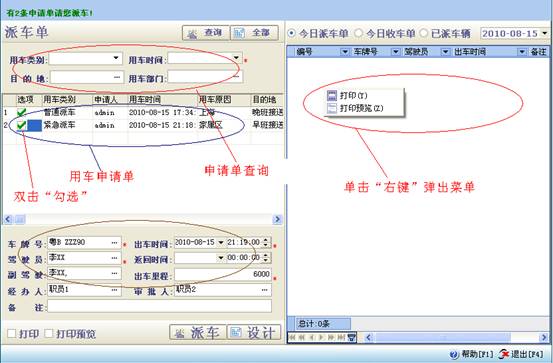The height and width of the screenshot is (363, 553).
Task: Open the date dropdown showing 2010-08-15
Action: point(545,34)
